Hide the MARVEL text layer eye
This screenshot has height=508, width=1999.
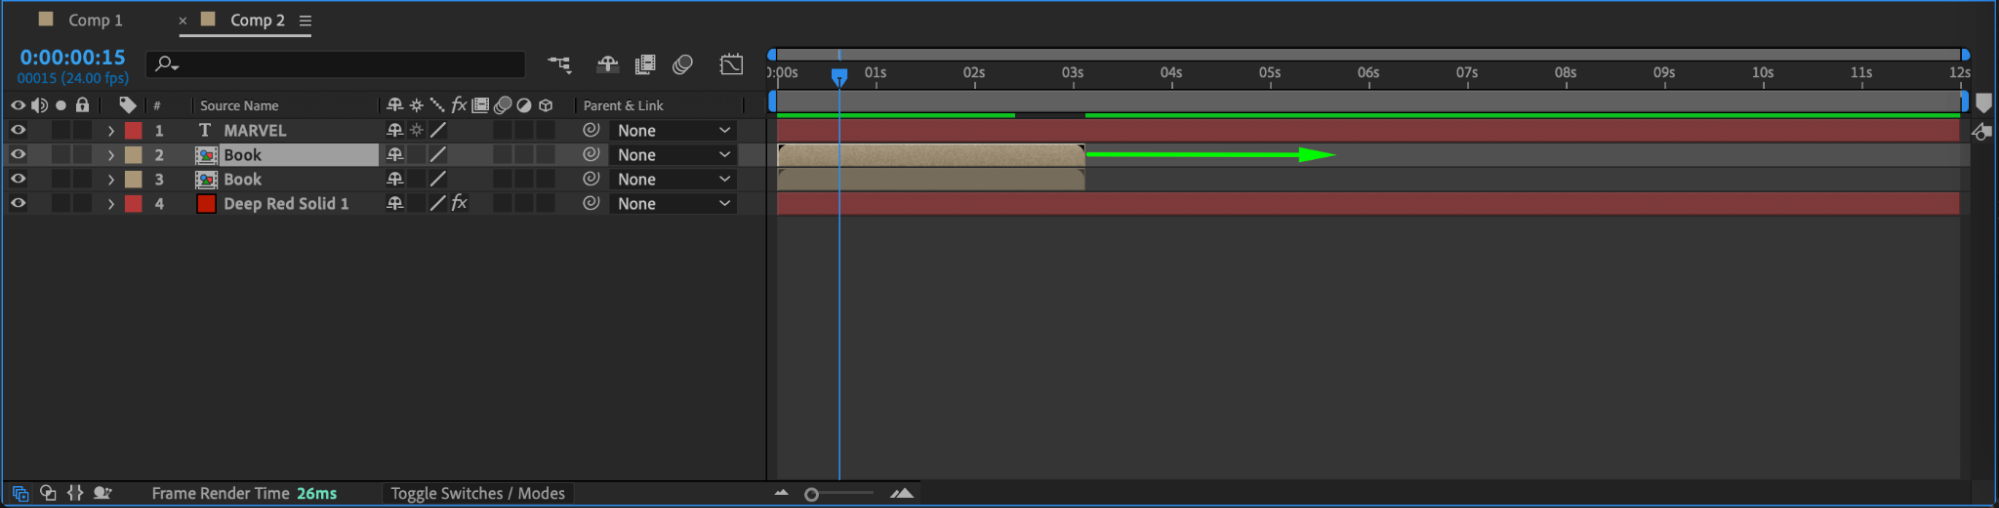click(x=18, y=130)
